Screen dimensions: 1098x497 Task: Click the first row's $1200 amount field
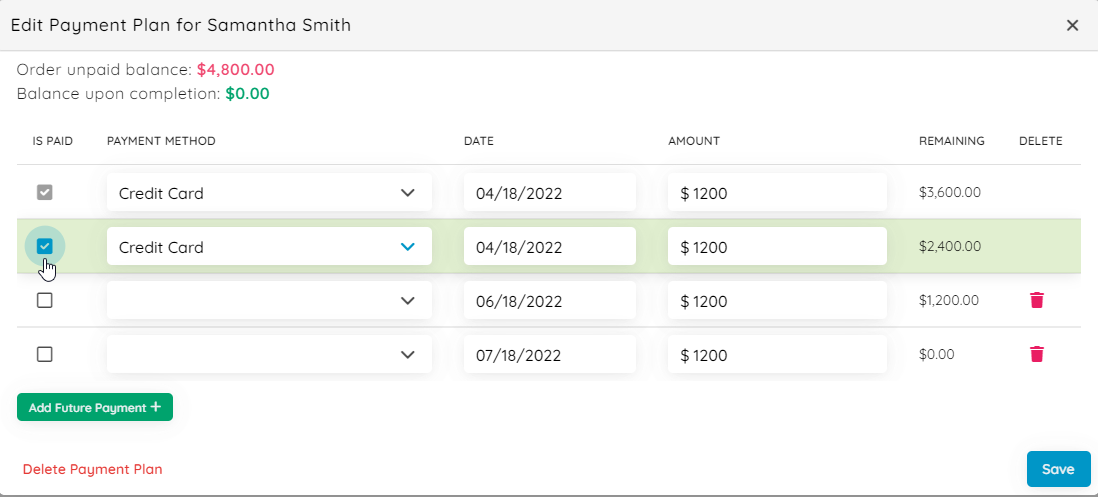tap(777, 193)
